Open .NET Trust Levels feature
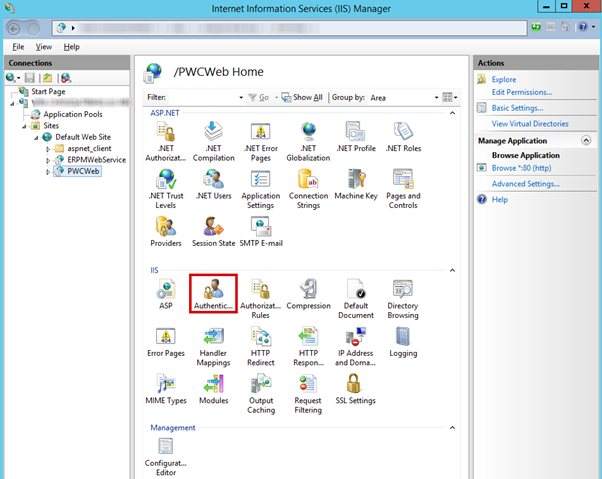Screen dimensions: 602x479 point(165,189)
